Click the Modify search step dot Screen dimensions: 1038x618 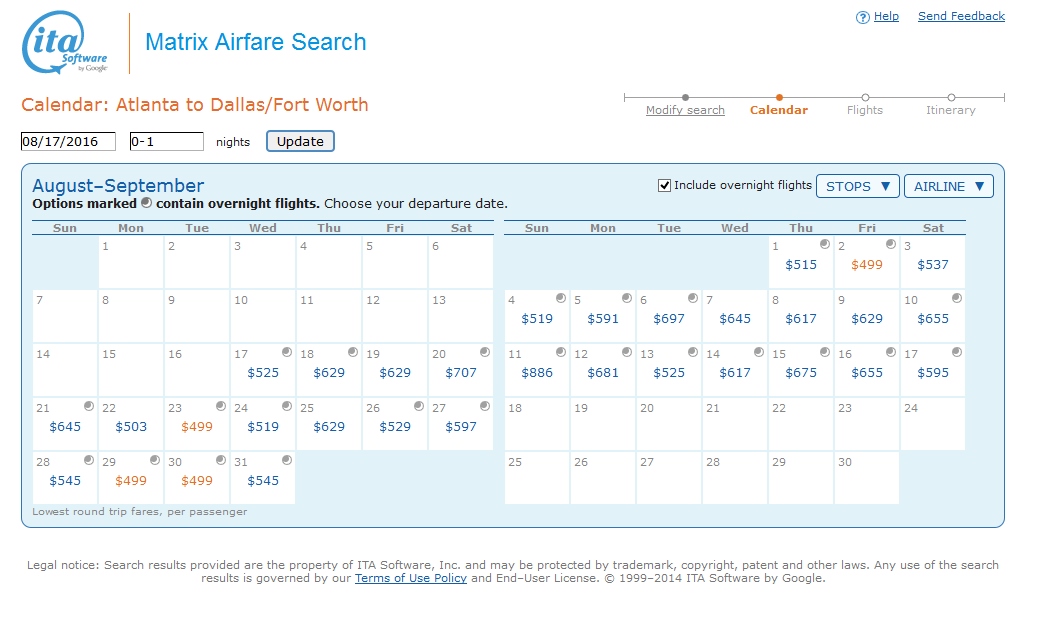685,97
